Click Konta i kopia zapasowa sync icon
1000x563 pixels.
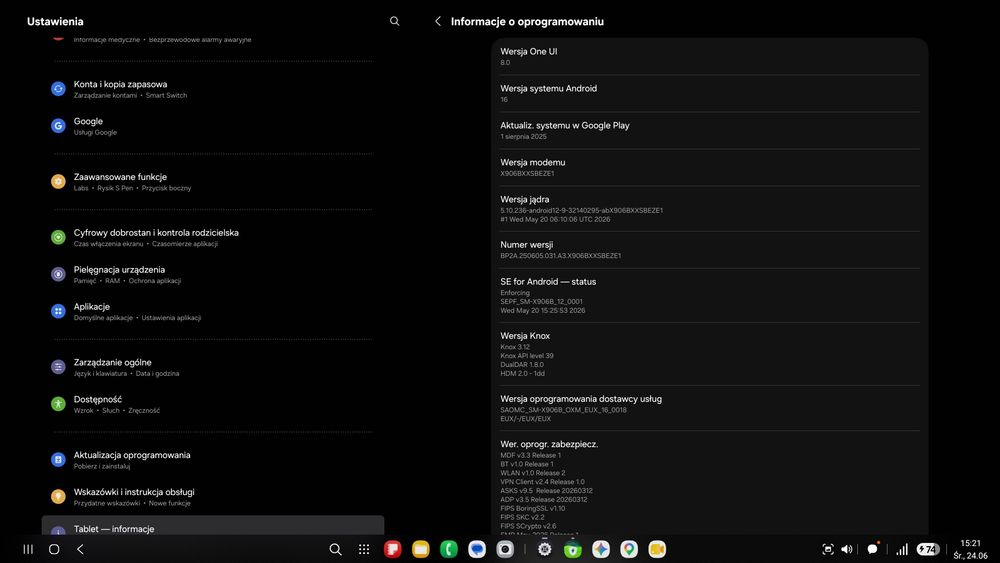58,89
